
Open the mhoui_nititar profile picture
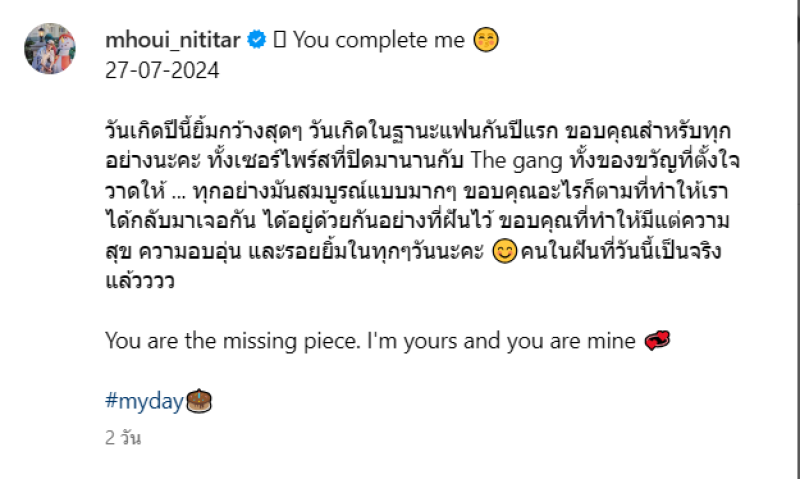coord(50,49)
